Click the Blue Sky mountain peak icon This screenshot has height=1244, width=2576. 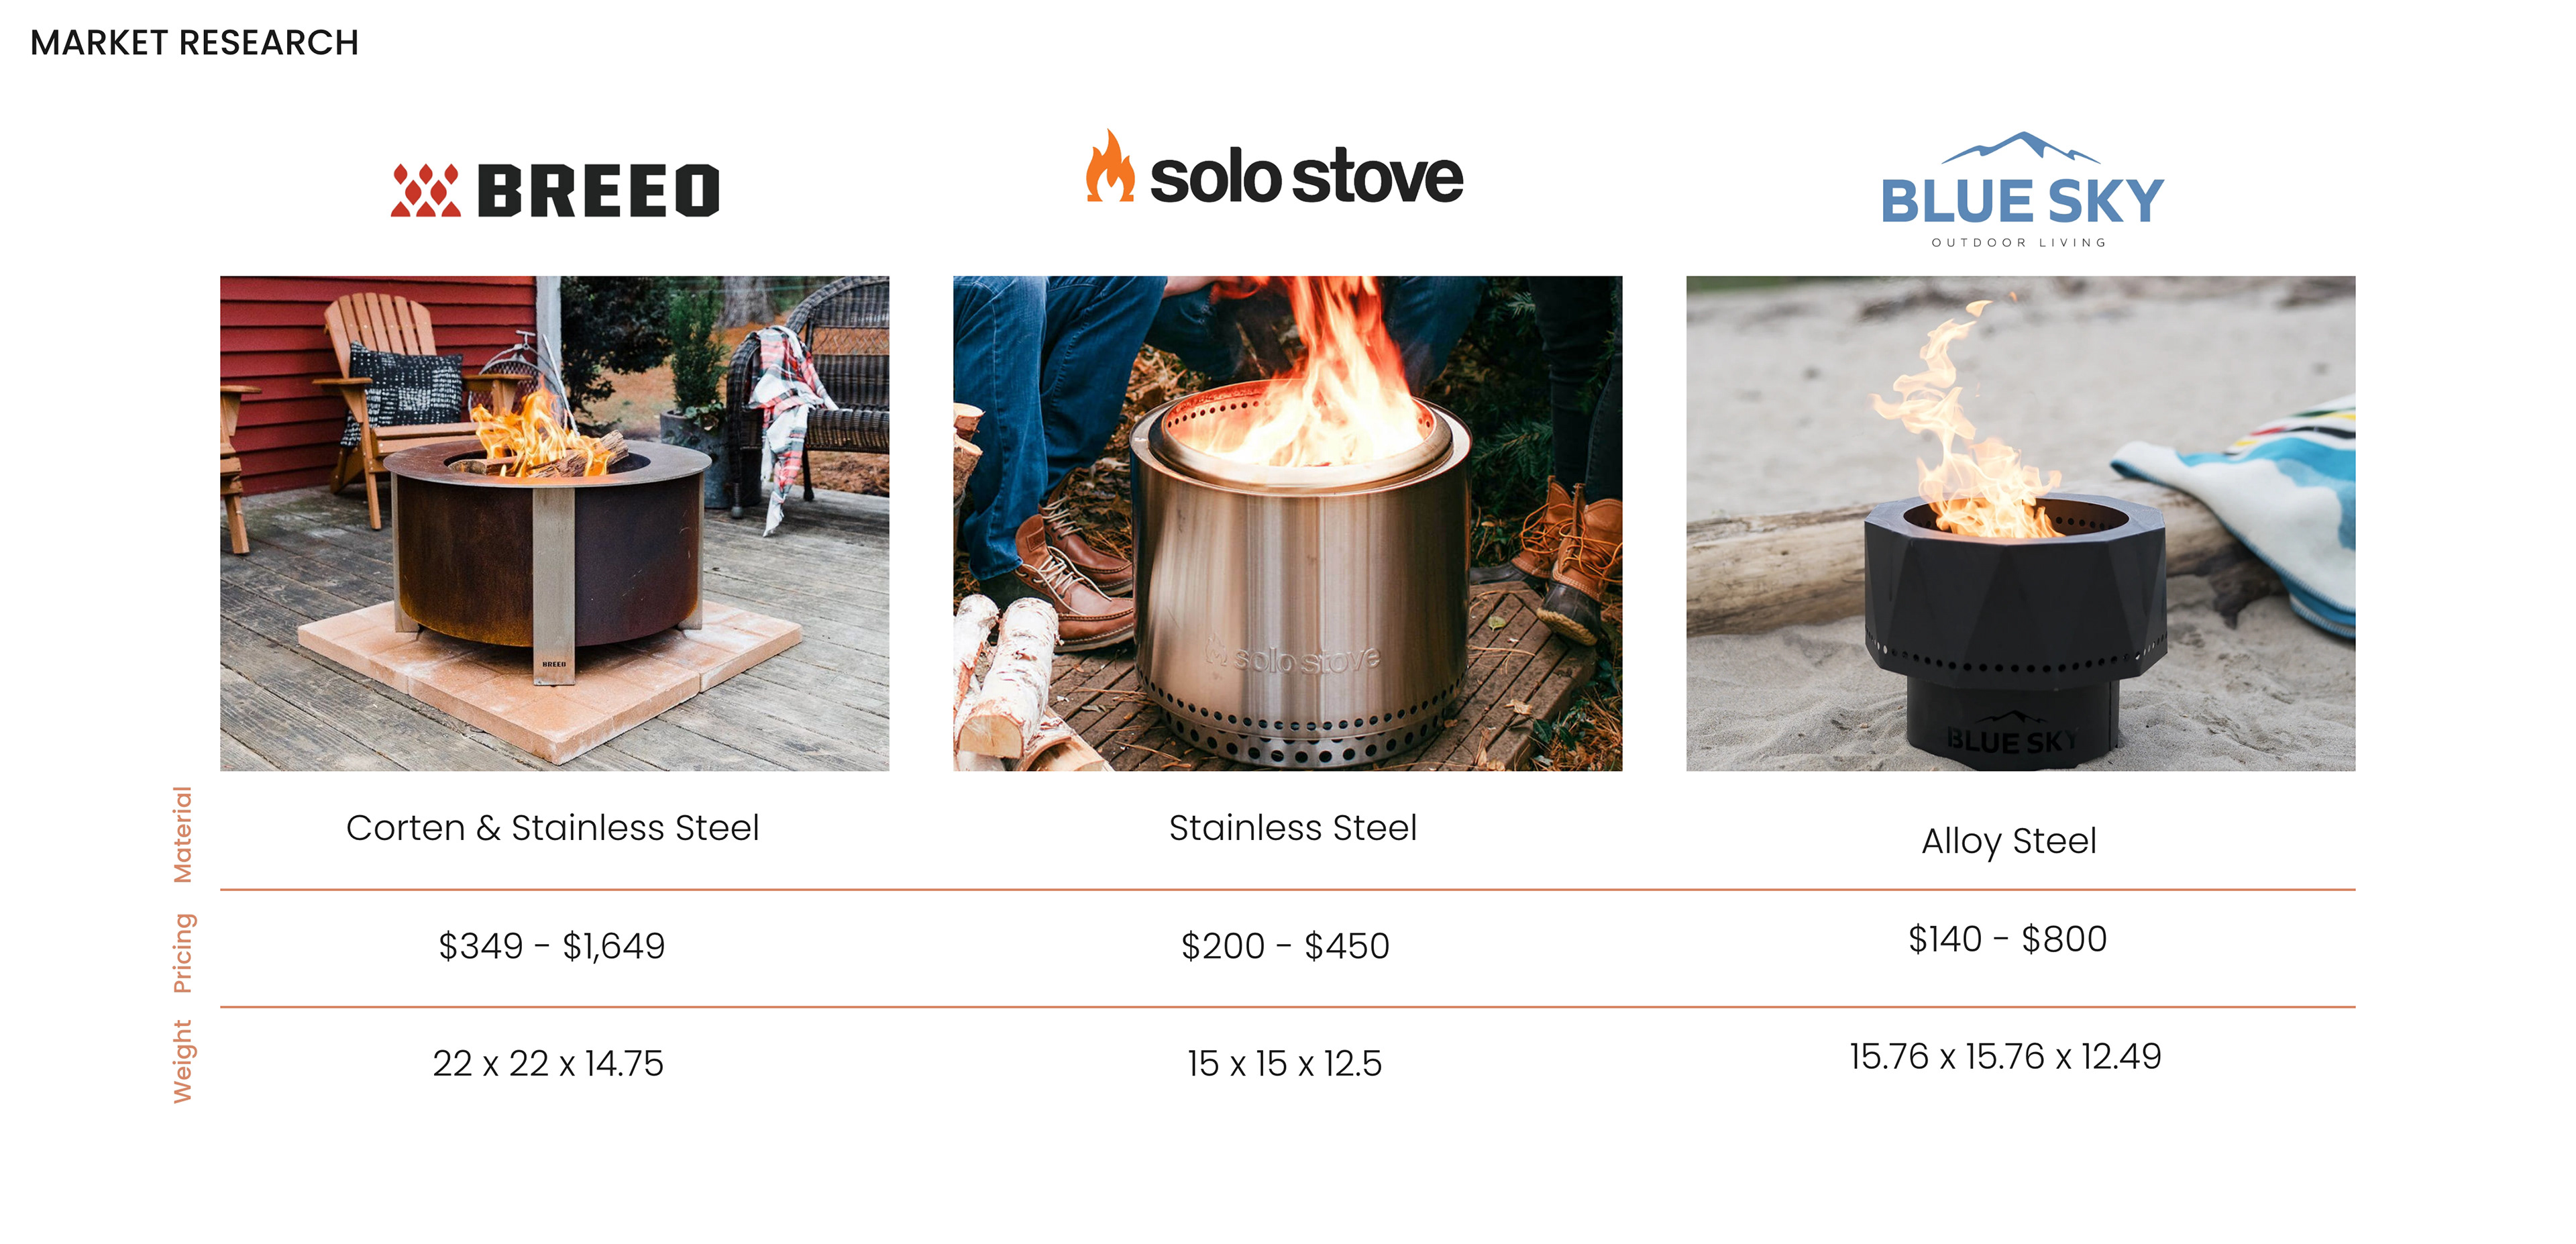point(2020,147)
